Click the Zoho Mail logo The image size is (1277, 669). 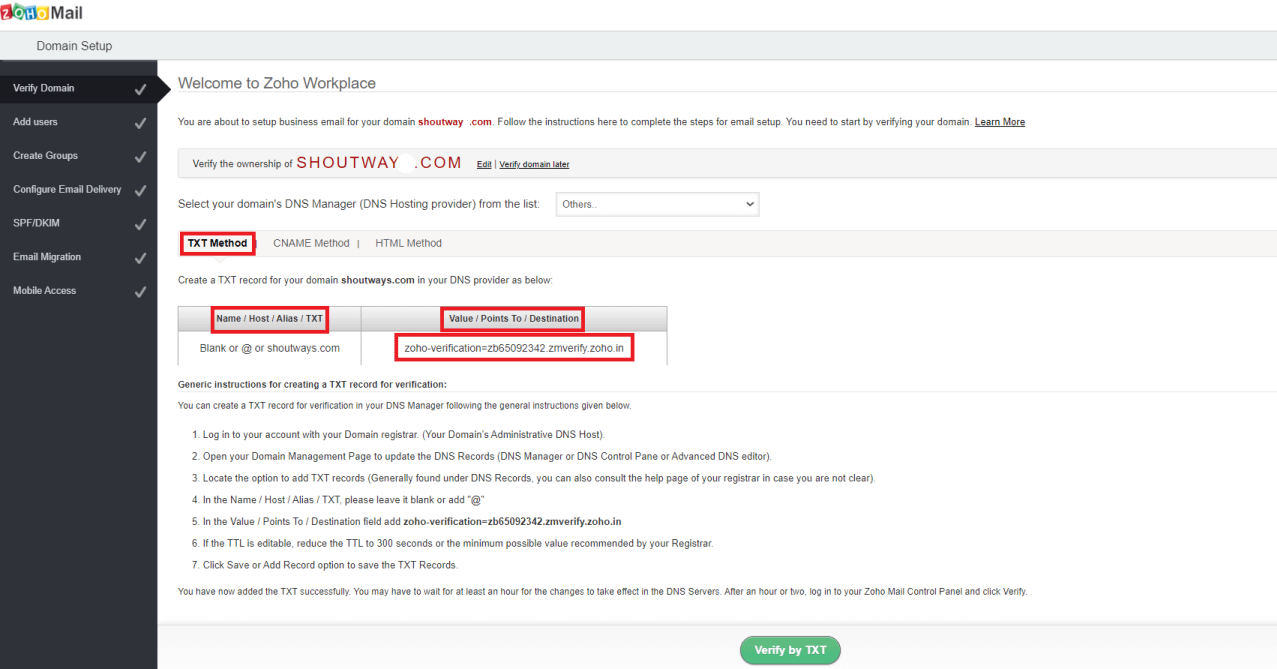pyautogui.click(x=42, y=13)
